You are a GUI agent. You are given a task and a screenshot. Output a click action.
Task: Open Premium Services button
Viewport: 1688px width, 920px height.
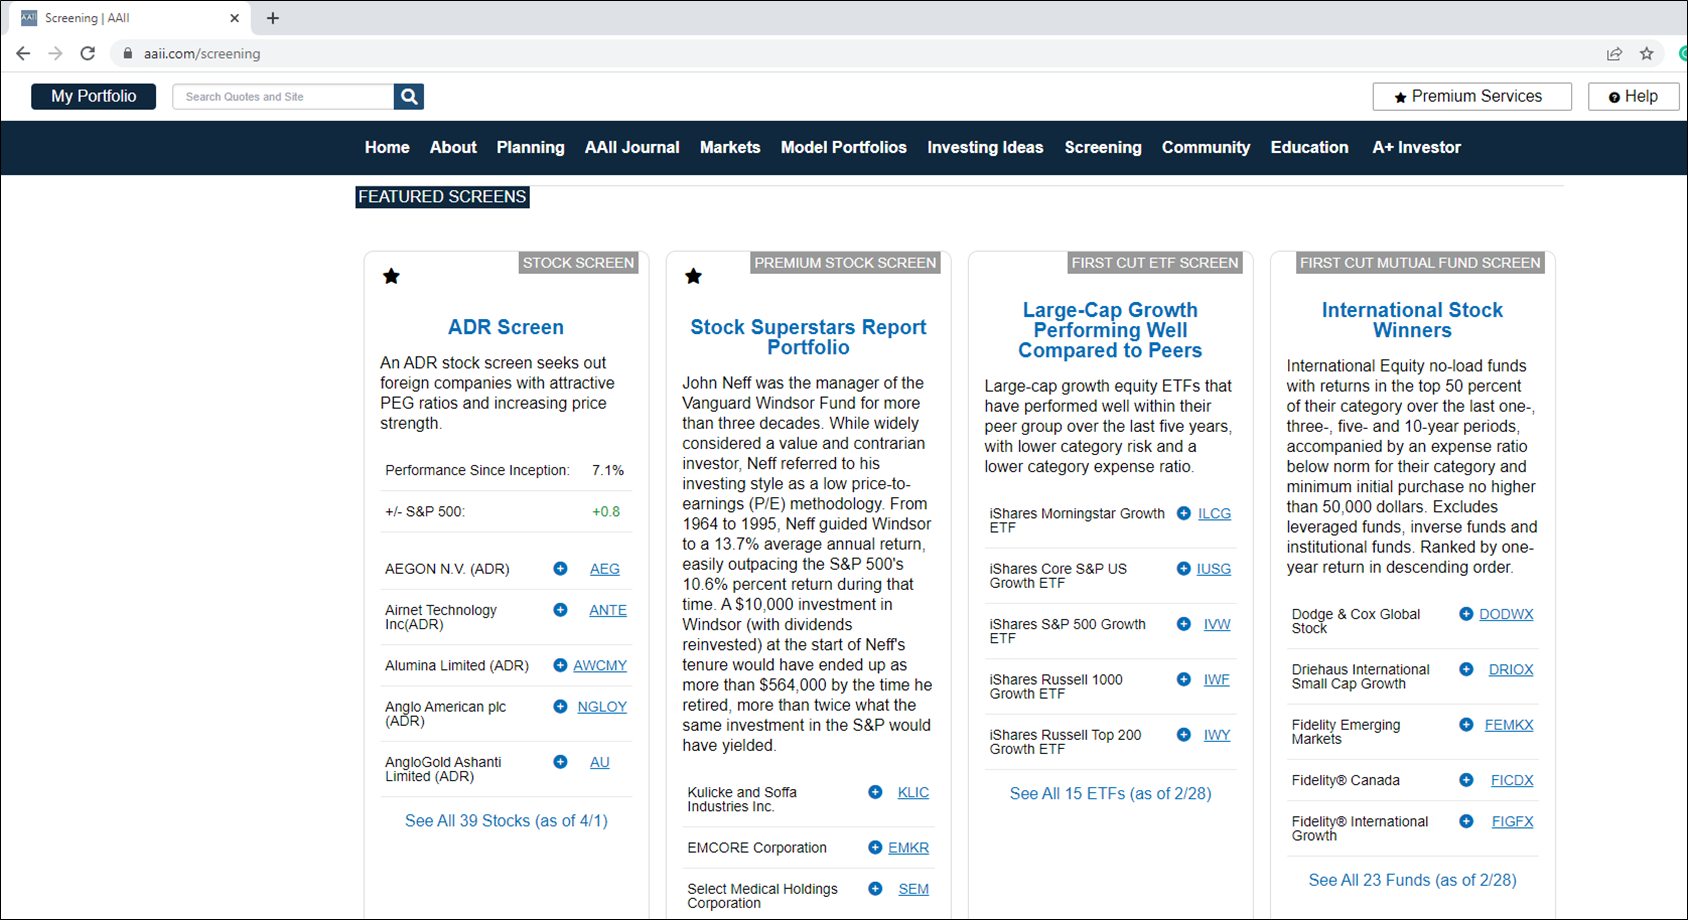(1471, 96)
